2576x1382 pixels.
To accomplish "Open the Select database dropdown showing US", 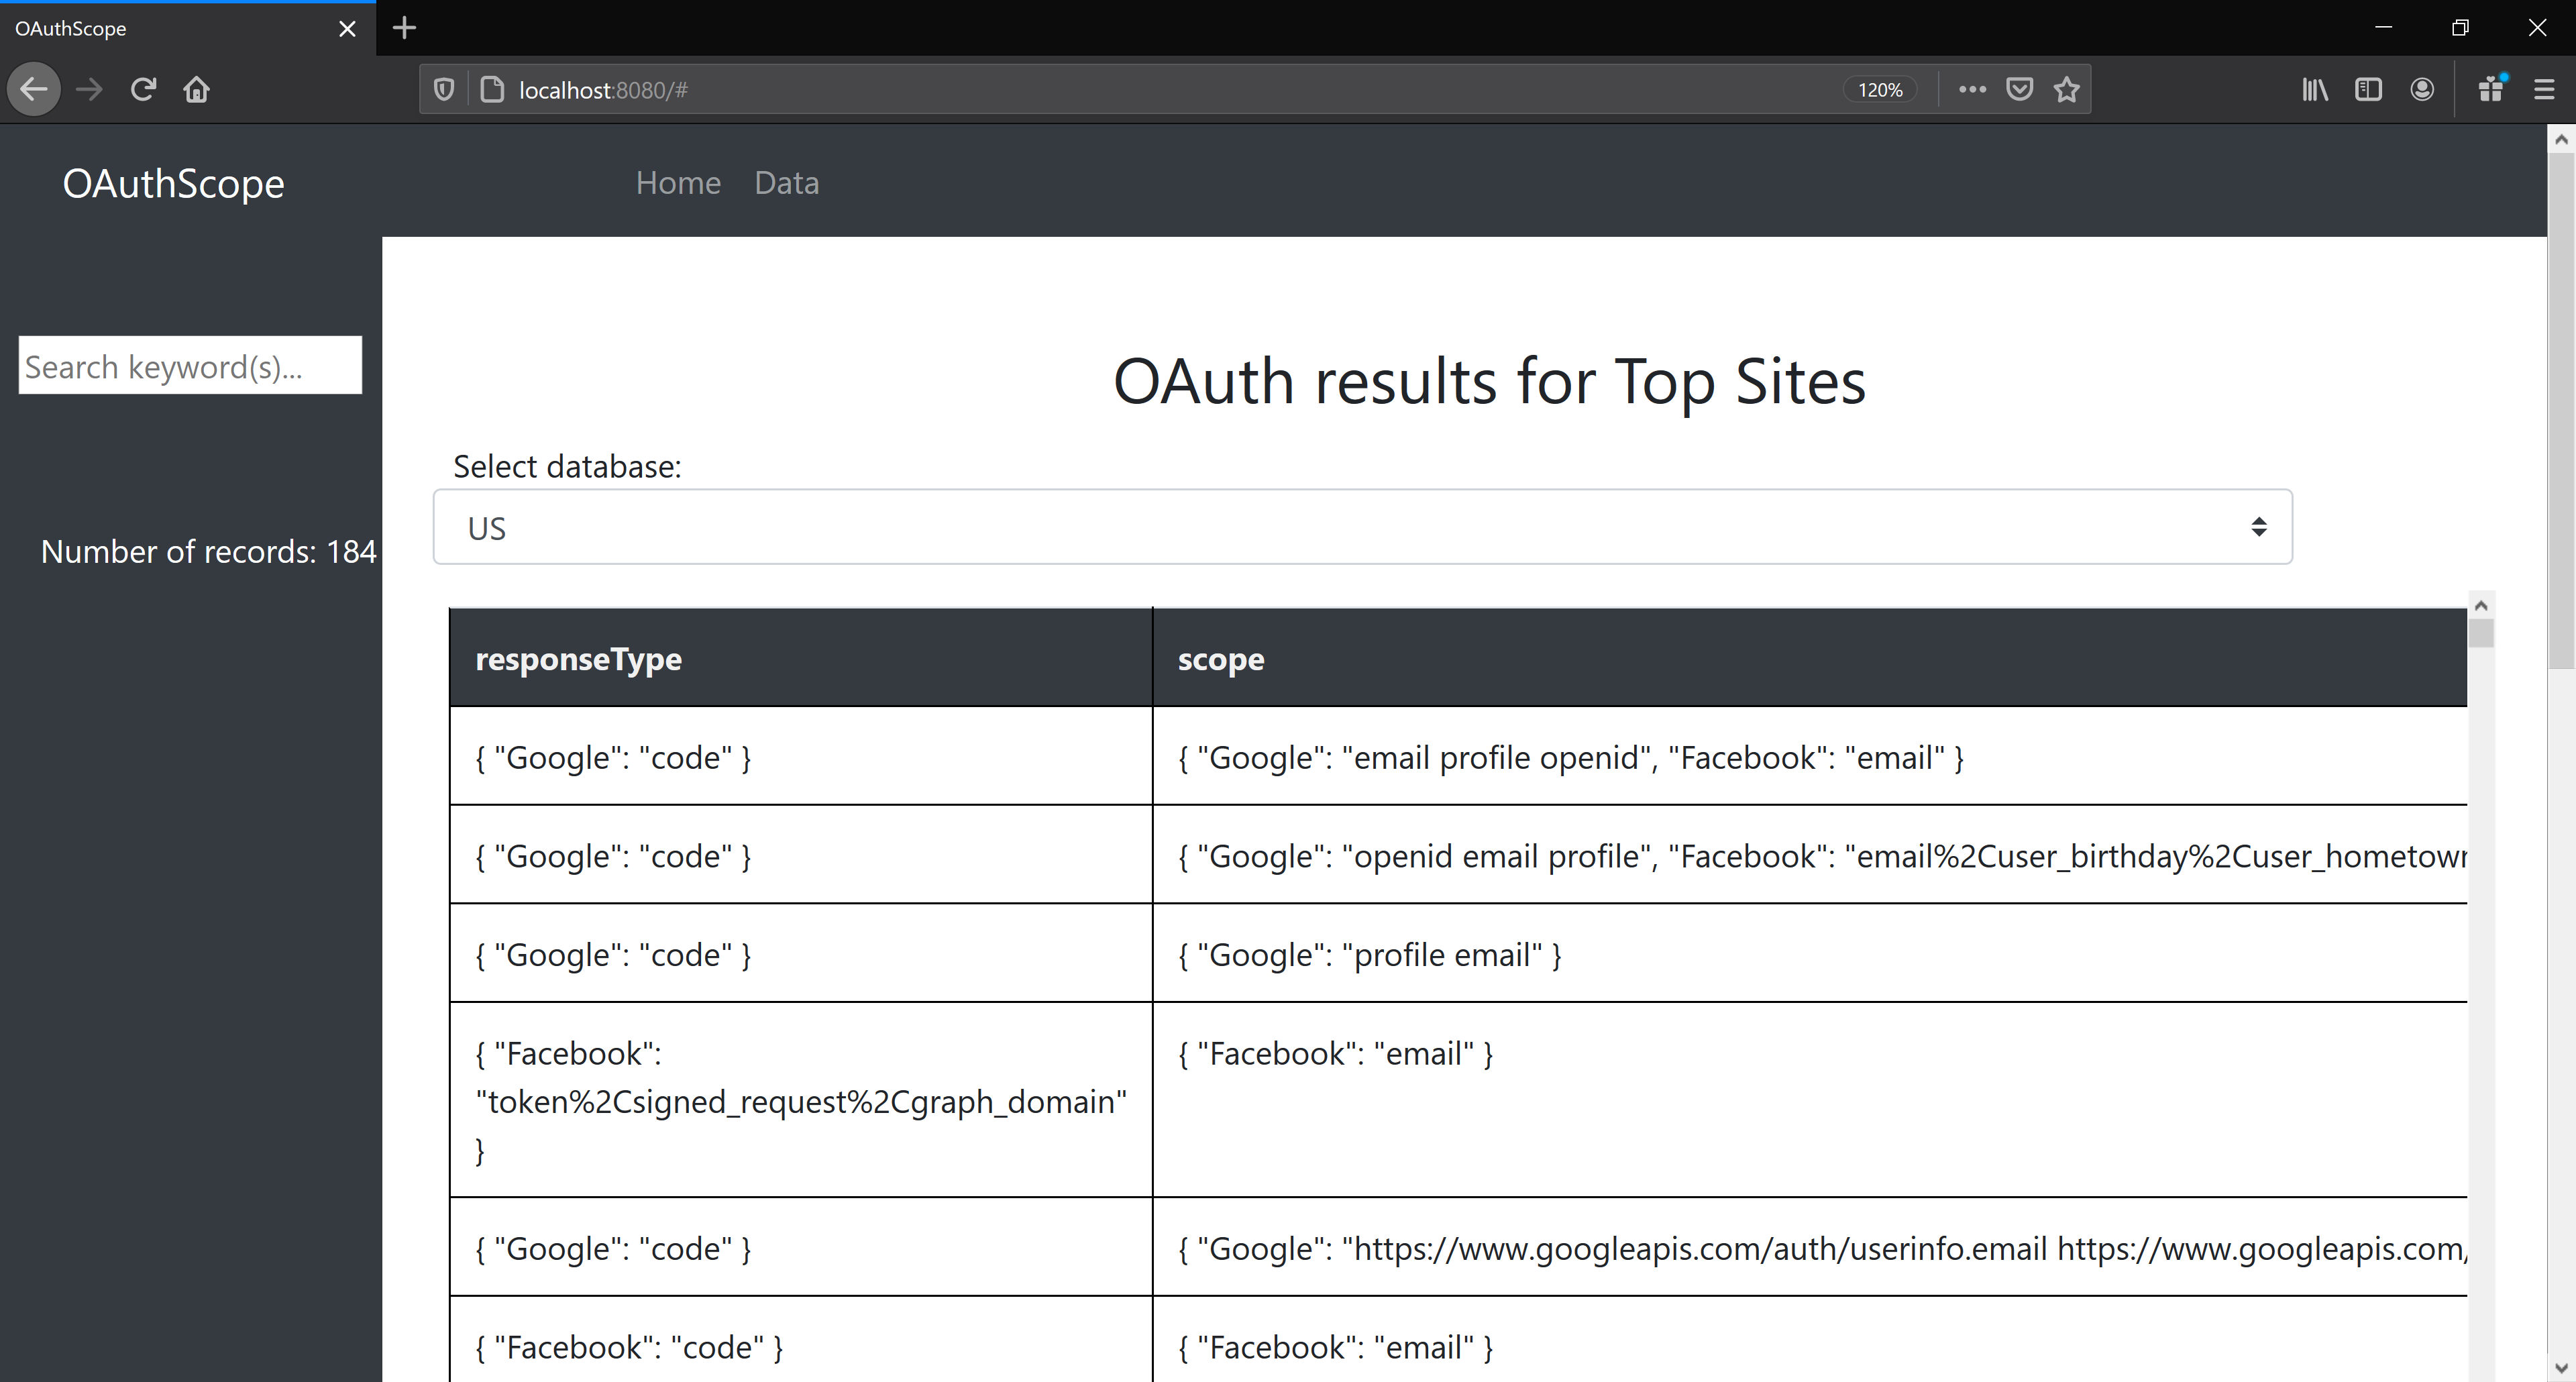I will point(1362,527).
